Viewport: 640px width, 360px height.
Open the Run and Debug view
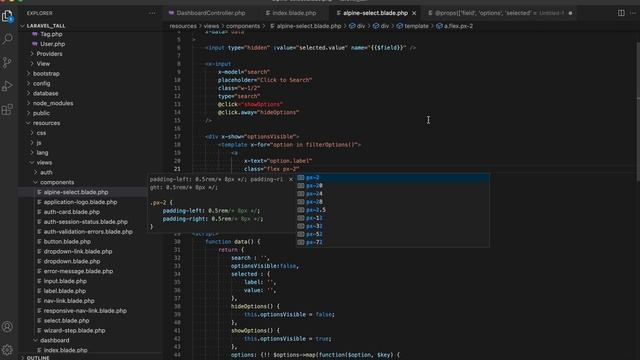coord(7,86)
